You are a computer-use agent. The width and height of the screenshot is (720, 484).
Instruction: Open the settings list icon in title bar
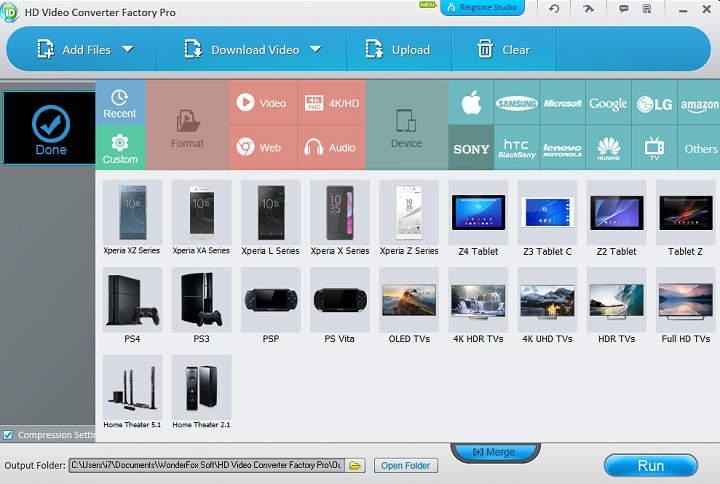click(x=647, y=9)
